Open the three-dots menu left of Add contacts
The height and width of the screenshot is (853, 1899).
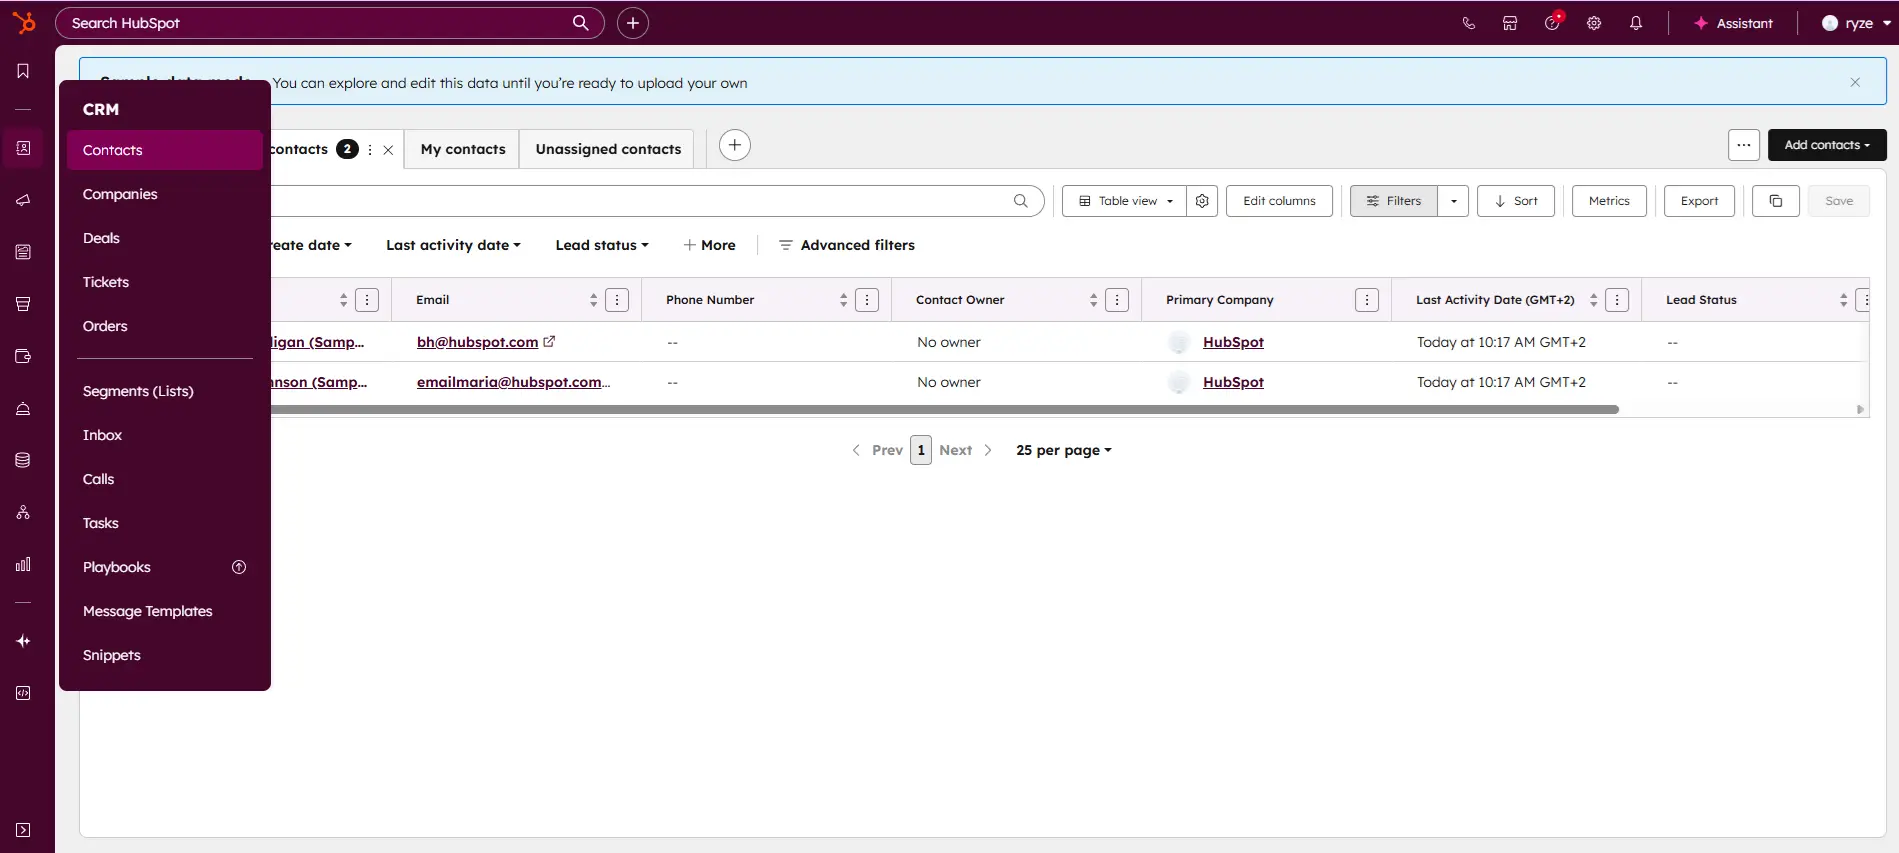point(1744,145)
